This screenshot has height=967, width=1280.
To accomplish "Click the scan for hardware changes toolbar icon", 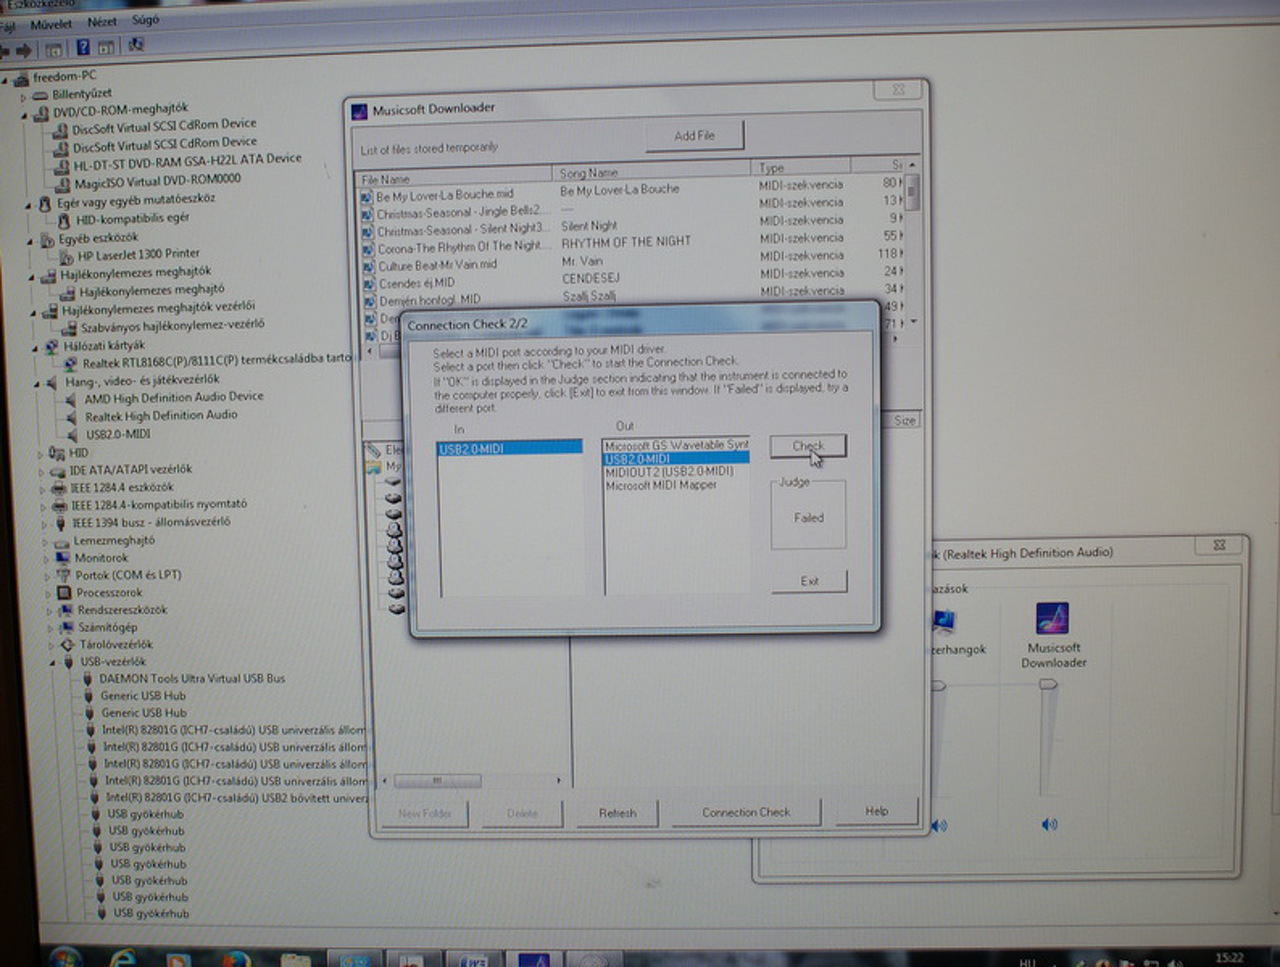I will click(136, 45).
